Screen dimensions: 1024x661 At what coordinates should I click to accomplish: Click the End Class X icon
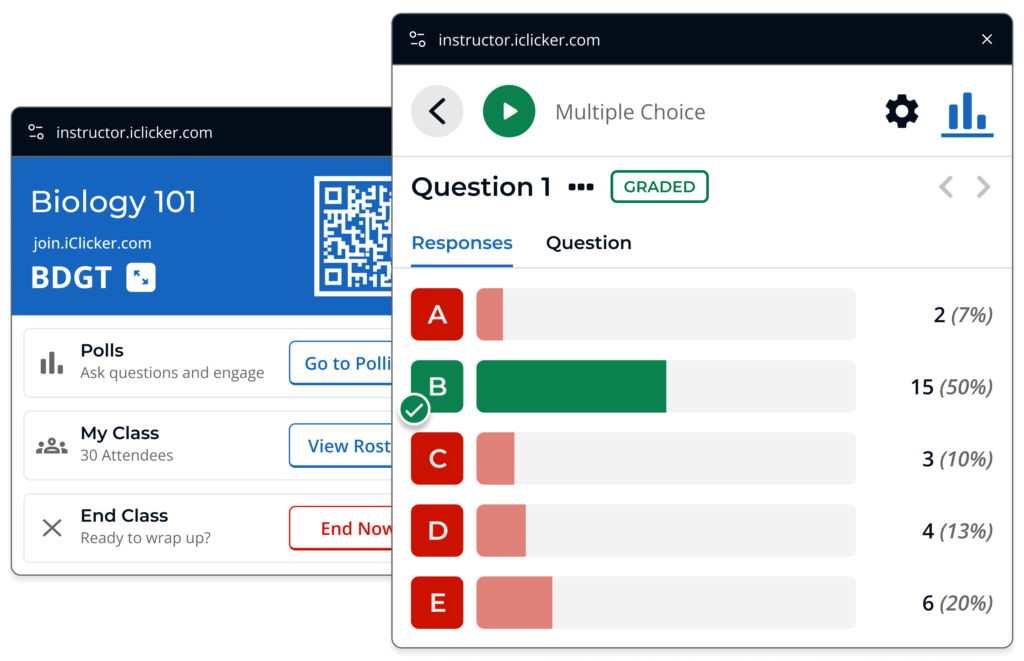point(52,528)
